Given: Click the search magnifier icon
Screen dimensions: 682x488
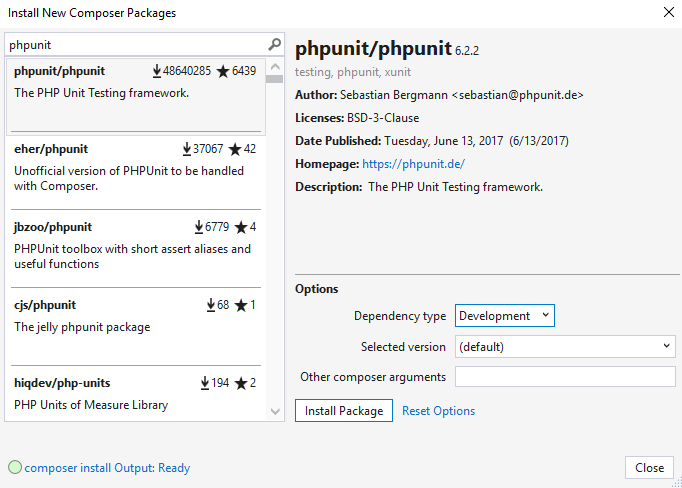Looking at the screenshot, I should pyautogui.click(x=274, y=44).
